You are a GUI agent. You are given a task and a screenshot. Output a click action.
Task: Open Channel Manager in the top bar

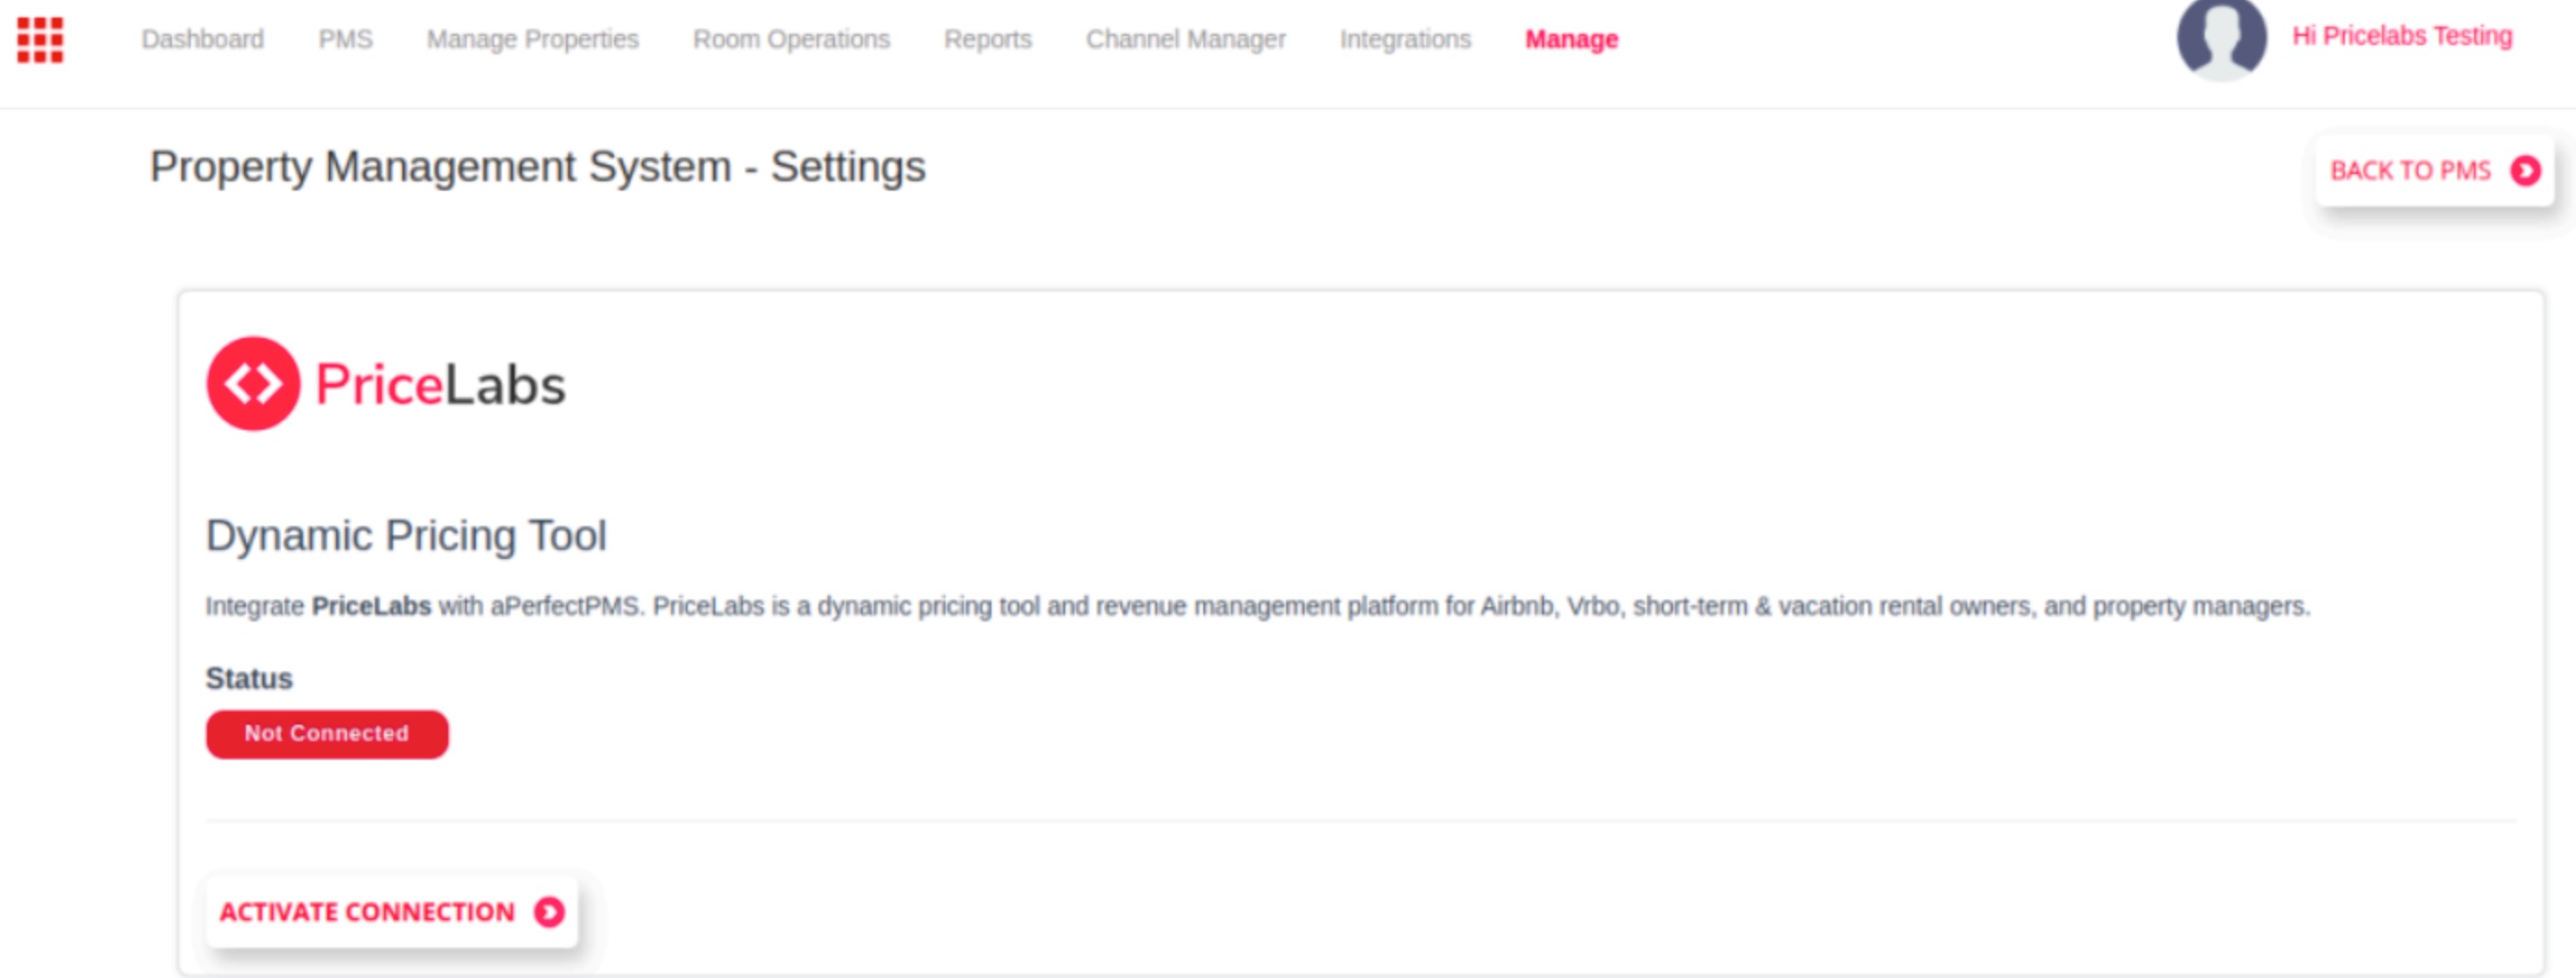[x=1186, y=39]
